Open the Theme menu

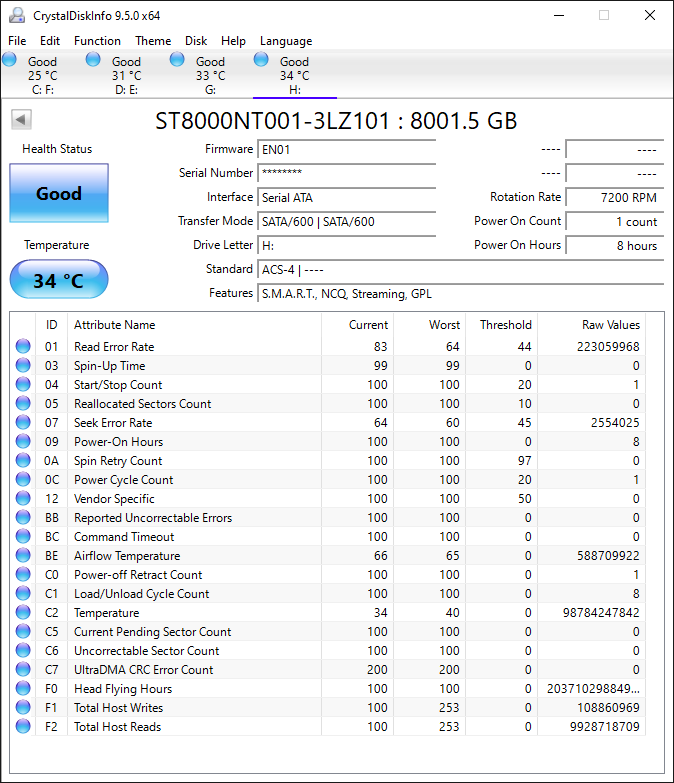click(x=153, y=40)
